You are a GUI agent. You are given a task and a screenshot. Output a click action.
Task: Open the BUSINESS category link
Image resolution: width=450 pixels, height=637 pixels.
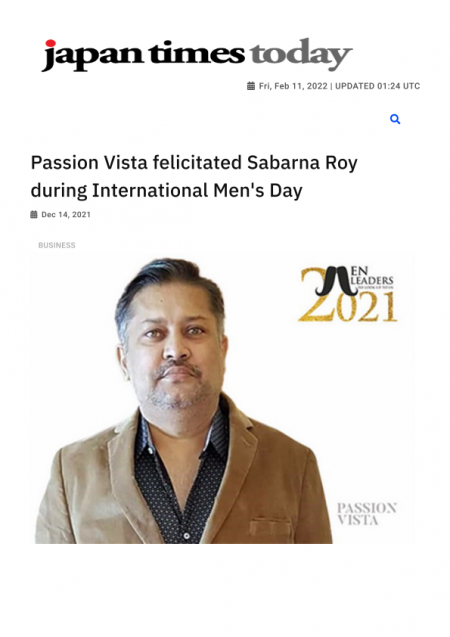57,245
